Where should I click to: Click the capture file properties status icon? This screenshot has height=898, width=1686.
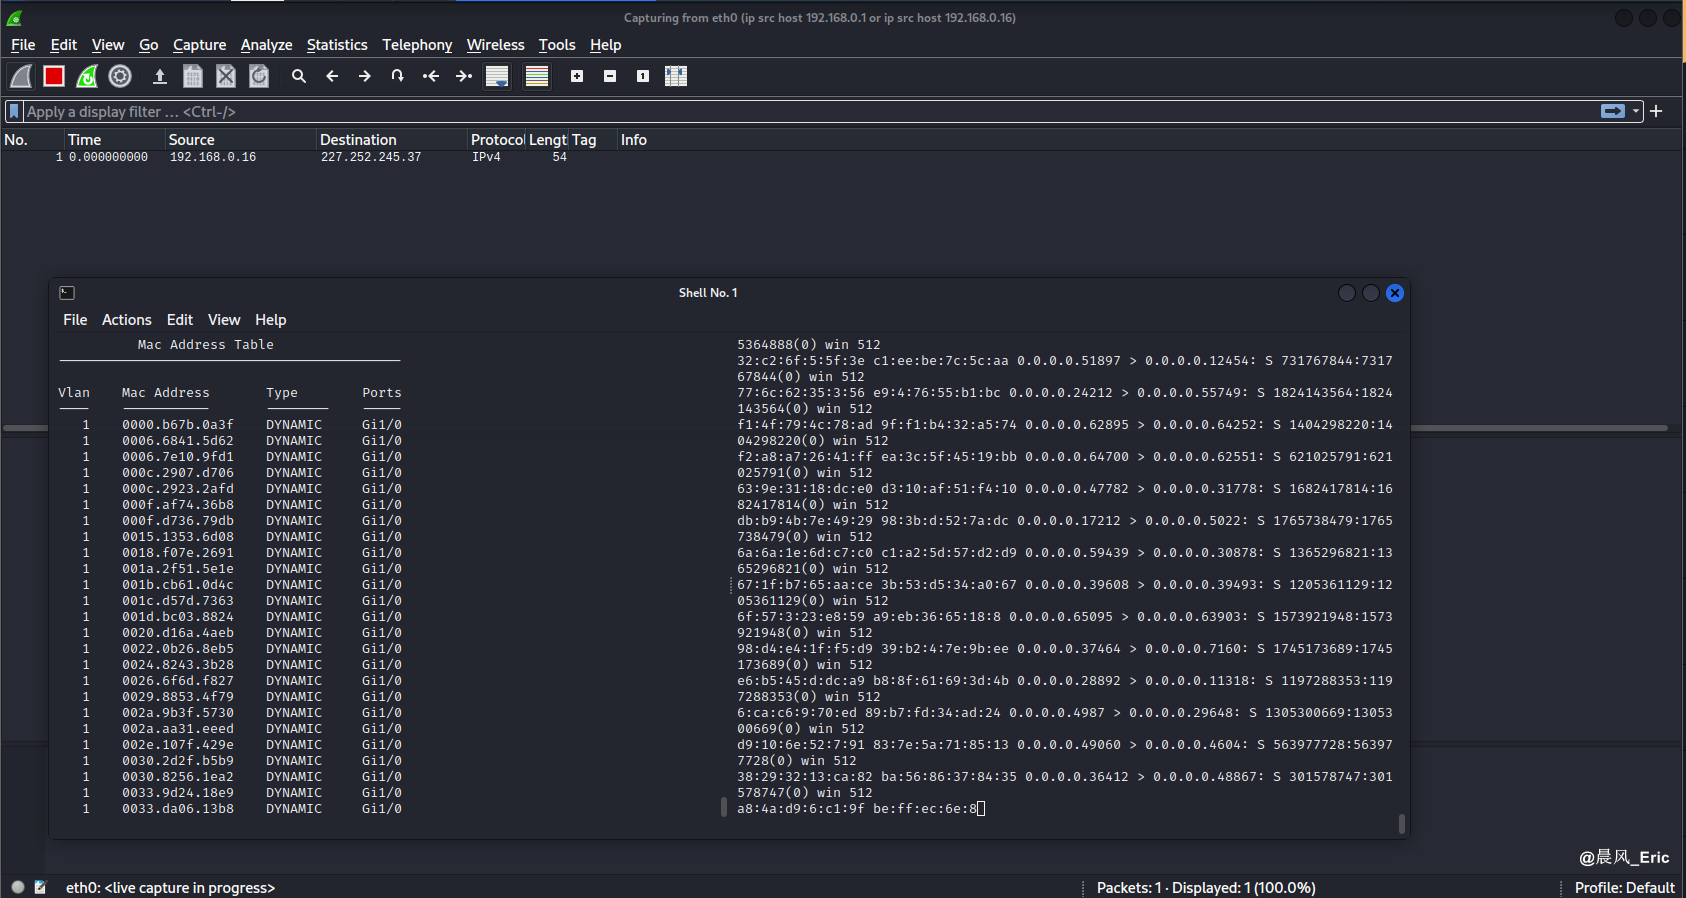pyautogui.click(x=40, y=887)
